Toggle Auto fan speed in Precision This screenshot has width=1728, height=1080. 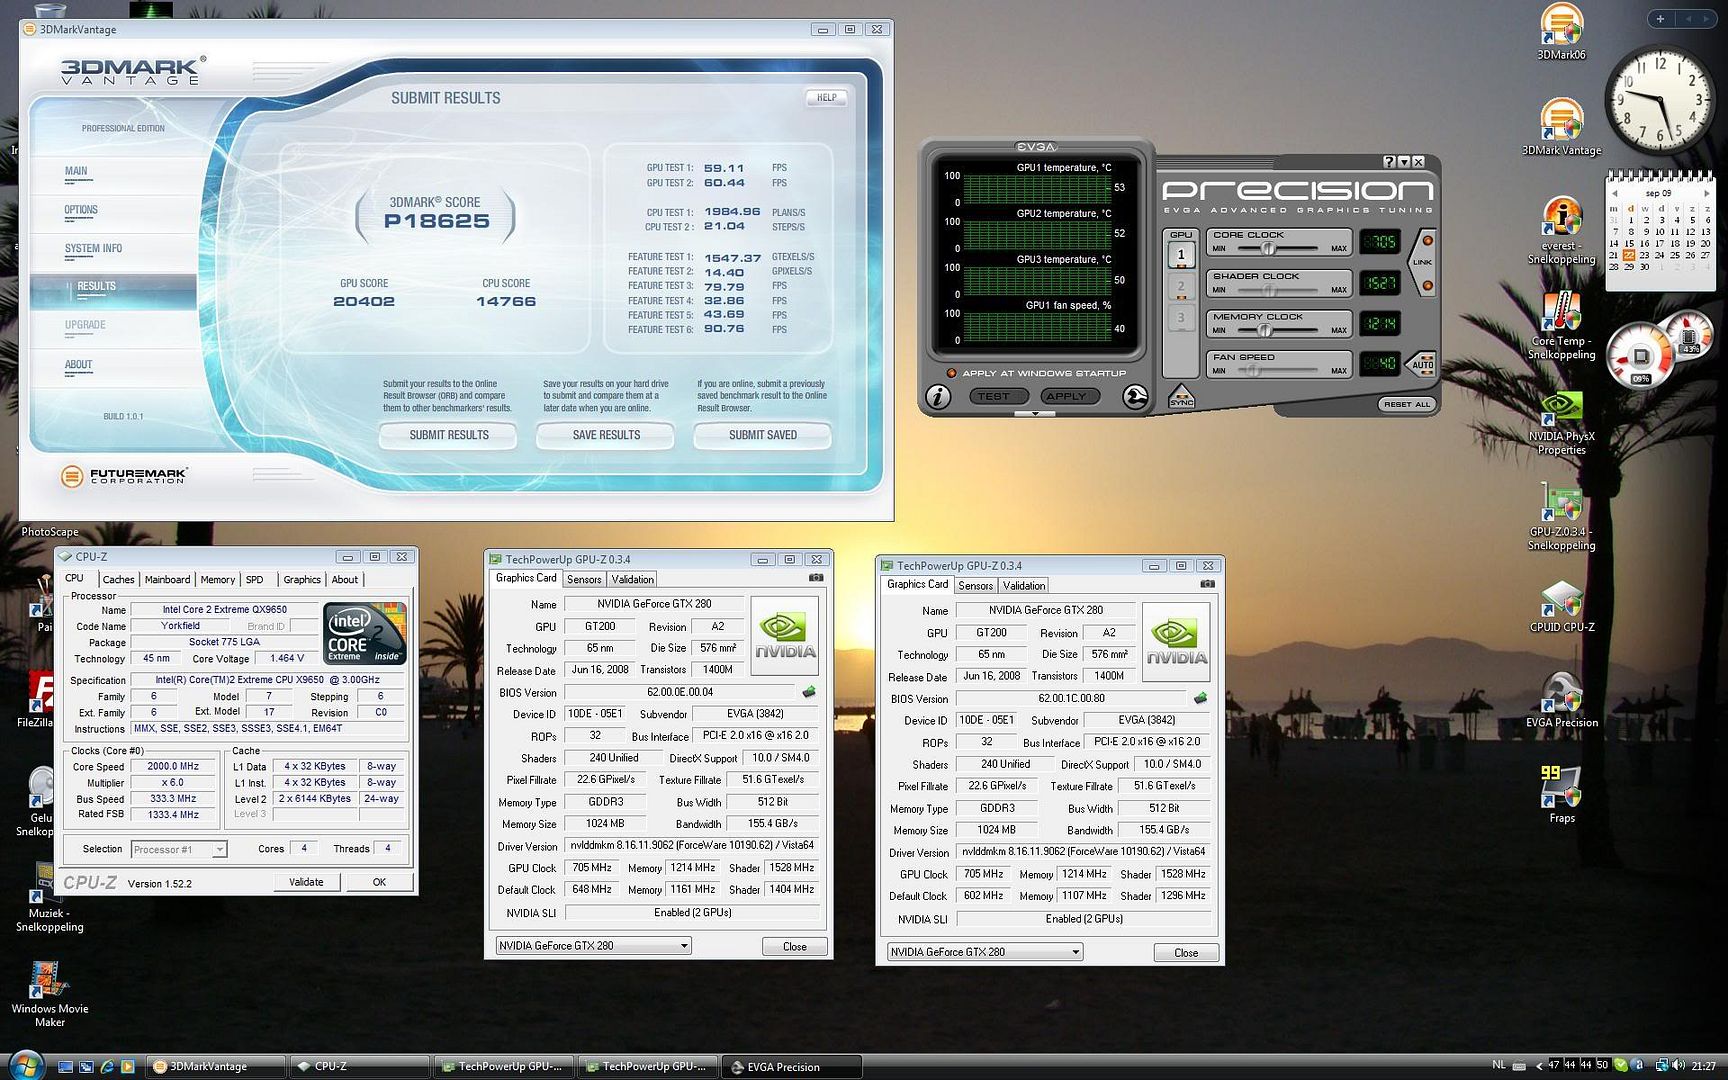(1422, 363)
